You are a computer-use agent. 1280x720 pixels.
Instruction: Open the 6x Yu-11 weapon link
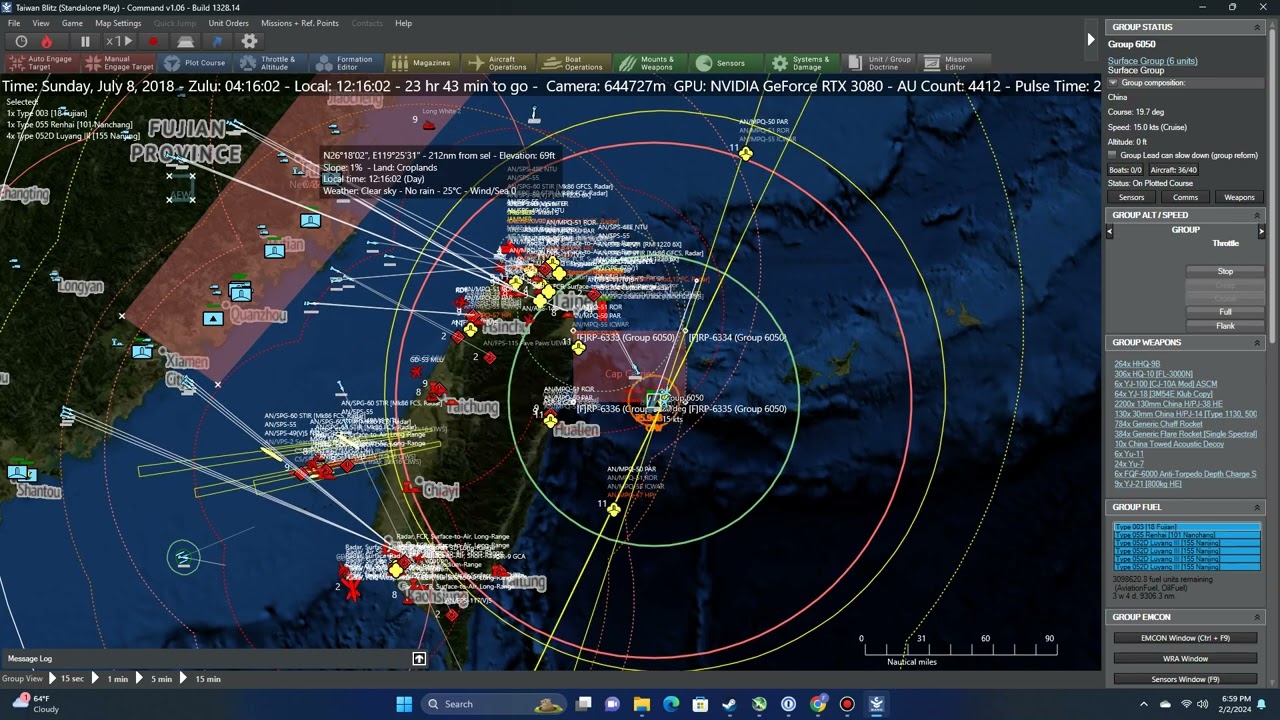(1129, 454)
